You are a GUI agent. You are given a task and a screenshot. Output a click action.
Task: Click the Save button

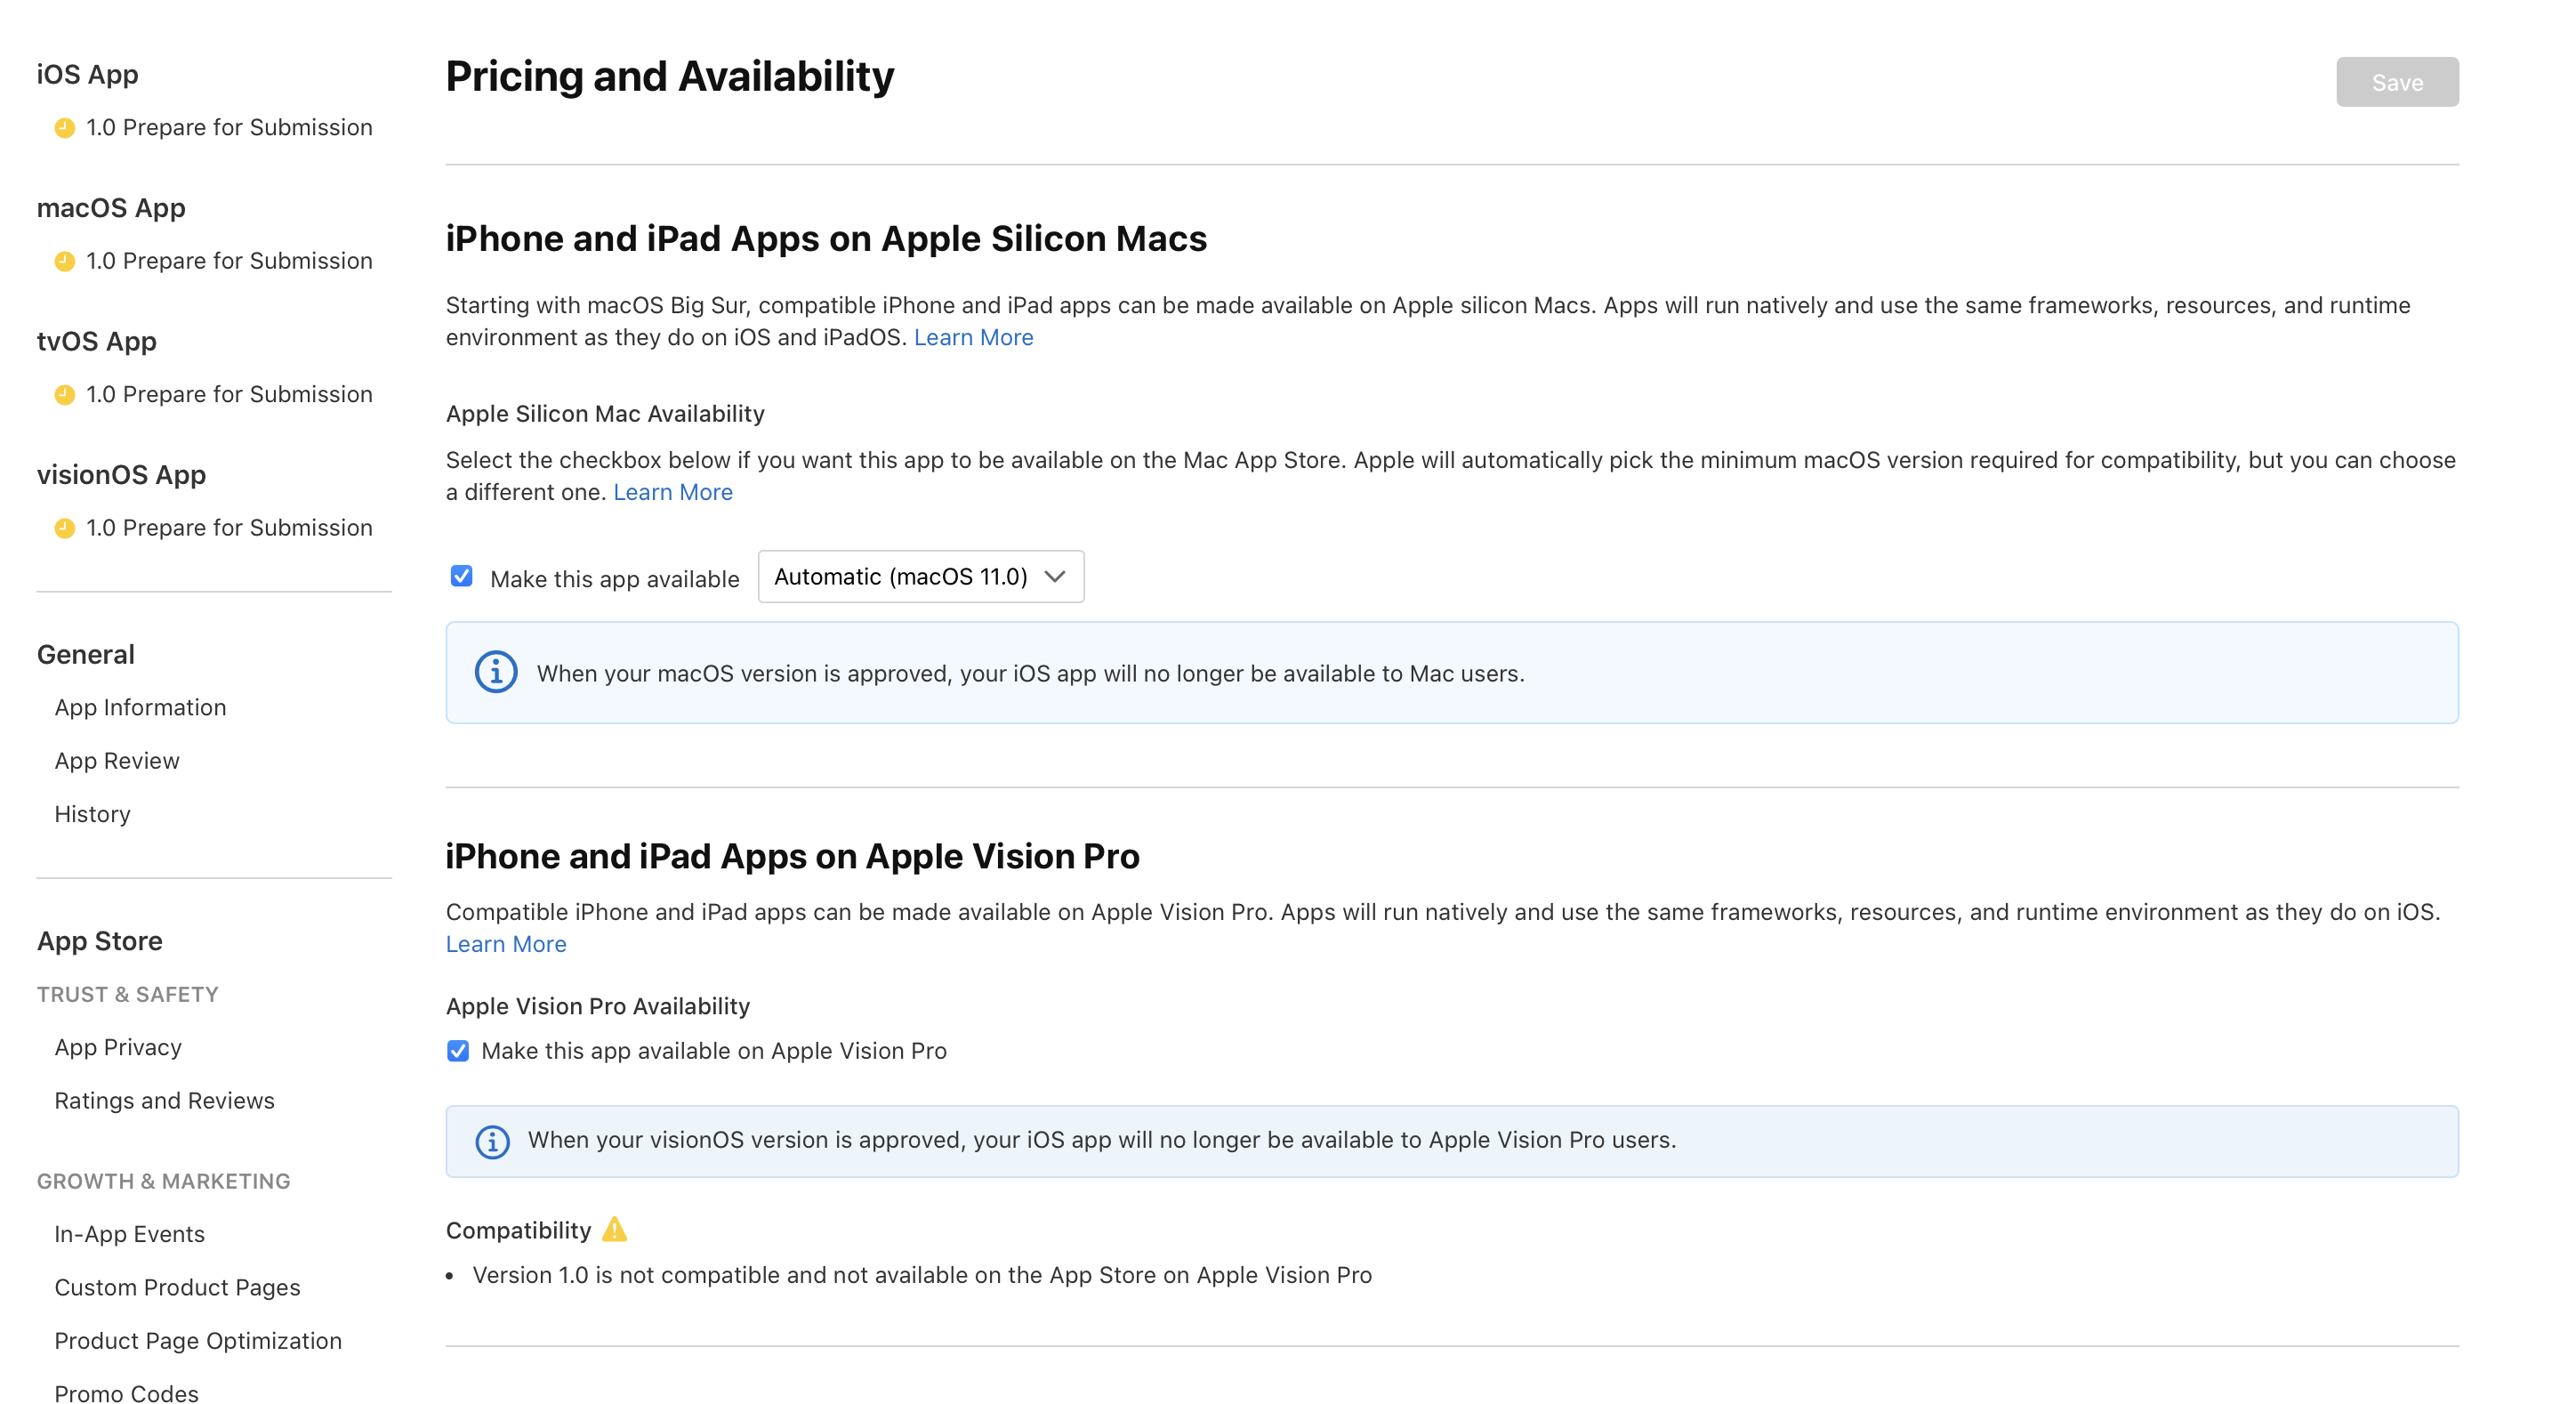[x=2397, y=82]
